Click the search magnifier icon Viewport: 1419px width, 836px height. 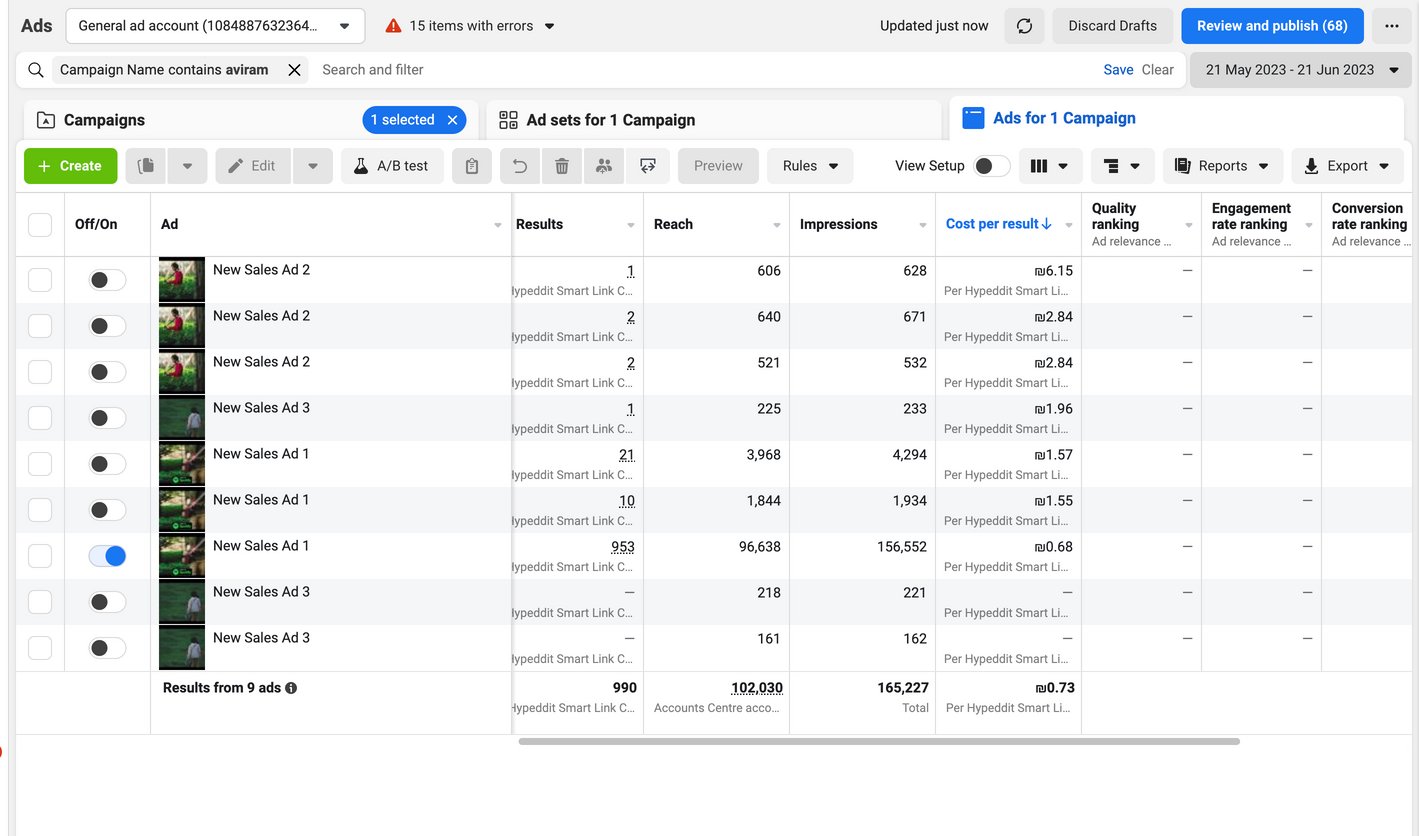pos(36,70)
